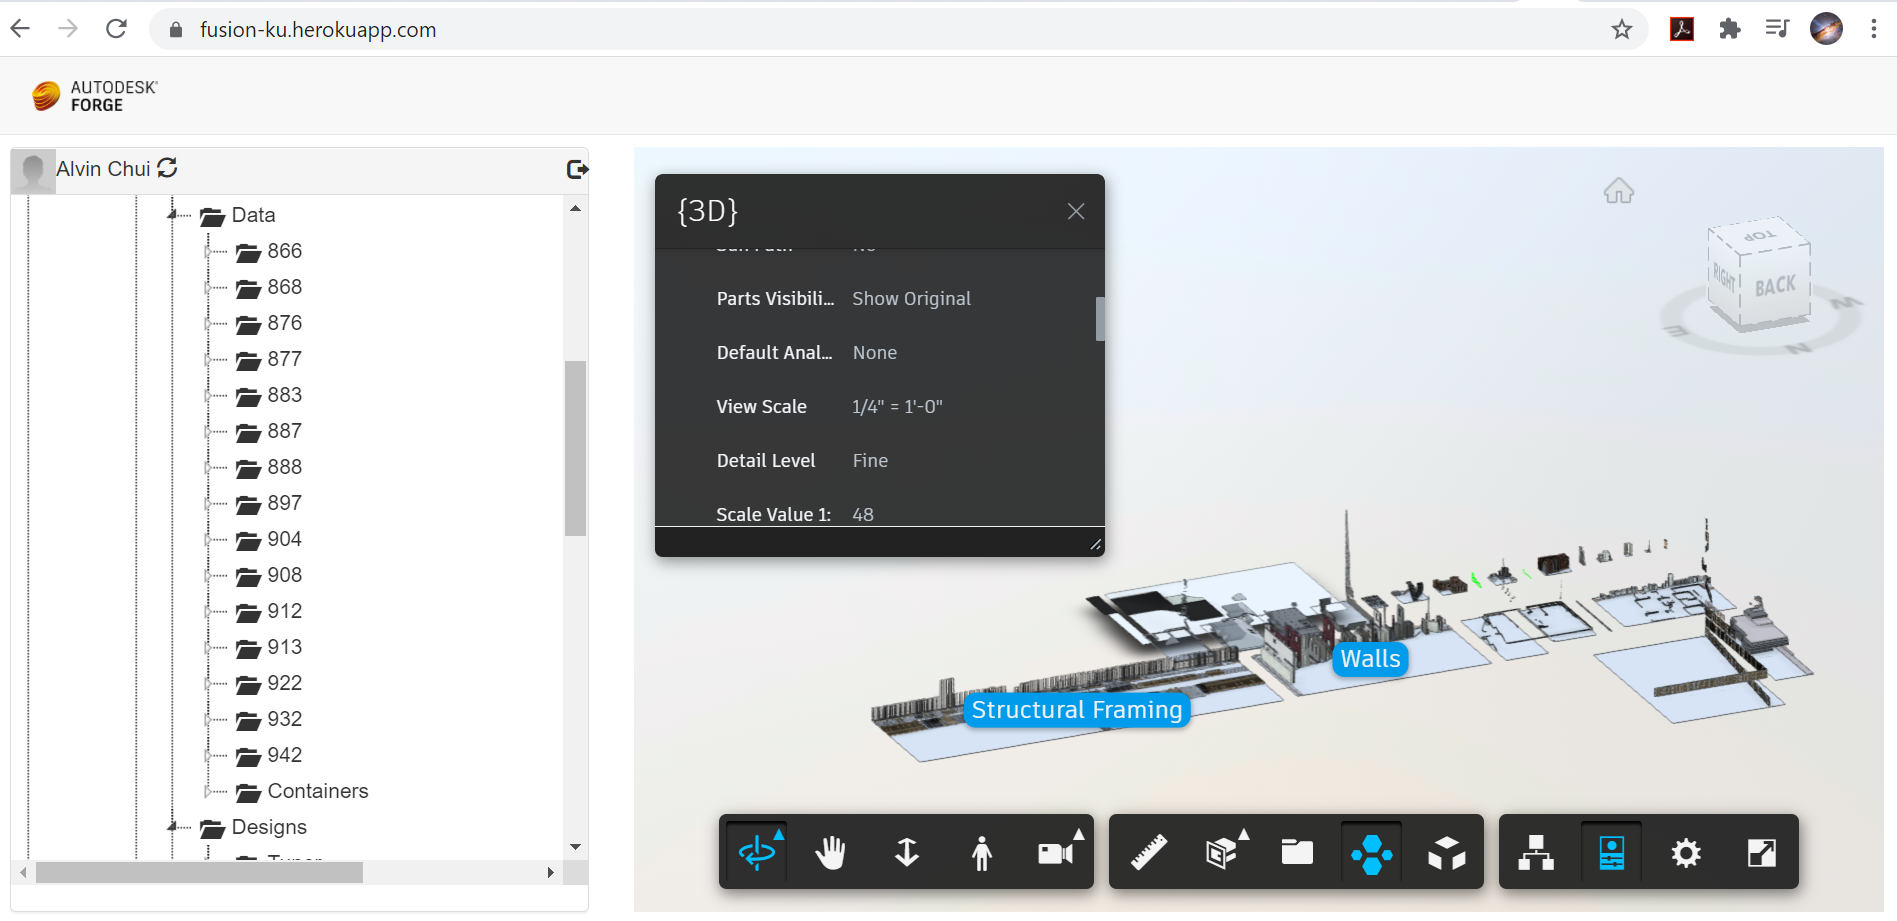Activate the Pan hand tool
The image size is (1897, 921).
[830, 853]
